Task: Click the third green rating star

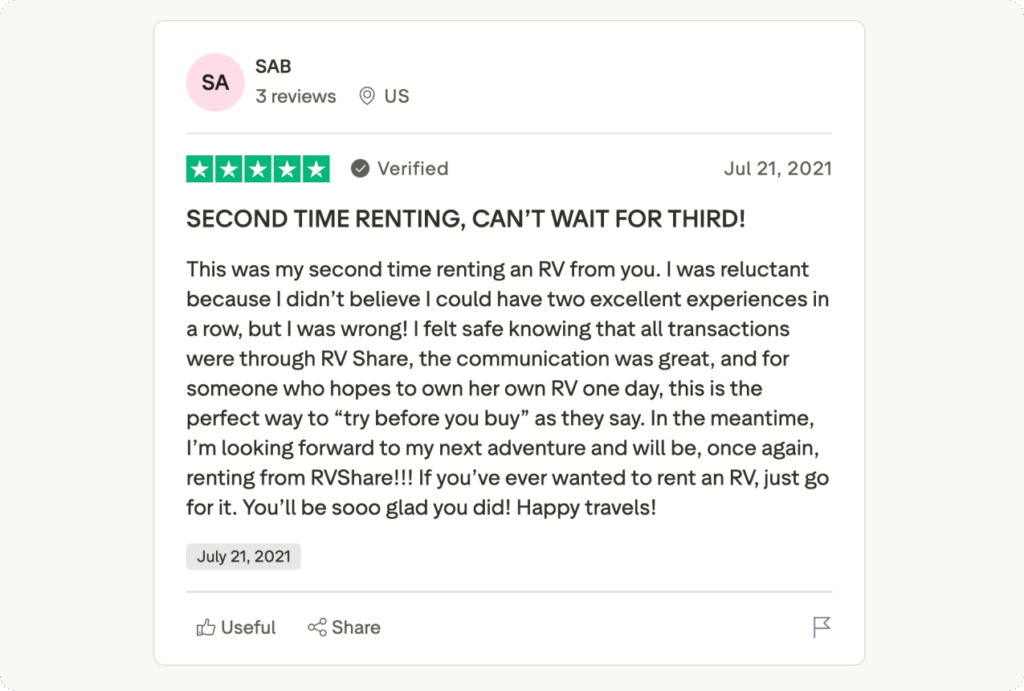Action: click(x=258, y=169)
